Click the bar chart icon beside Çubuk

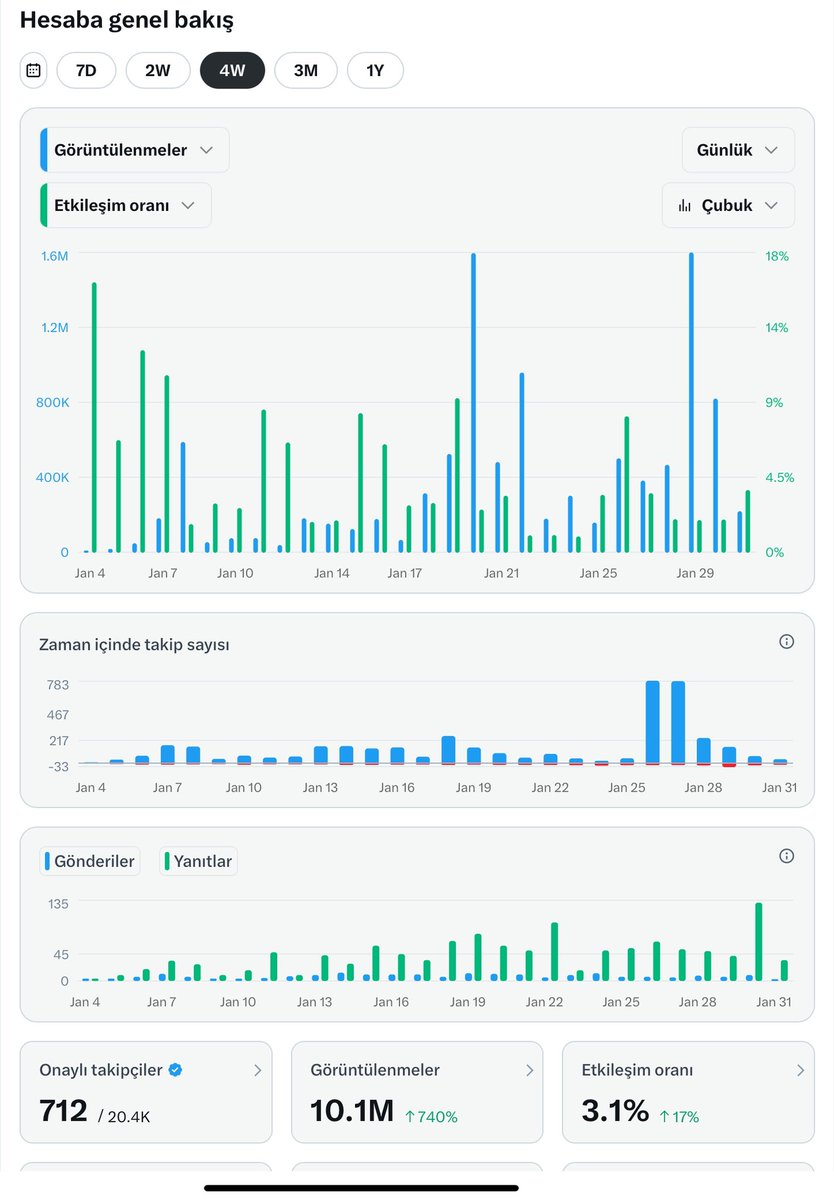[x=685, y=205]
